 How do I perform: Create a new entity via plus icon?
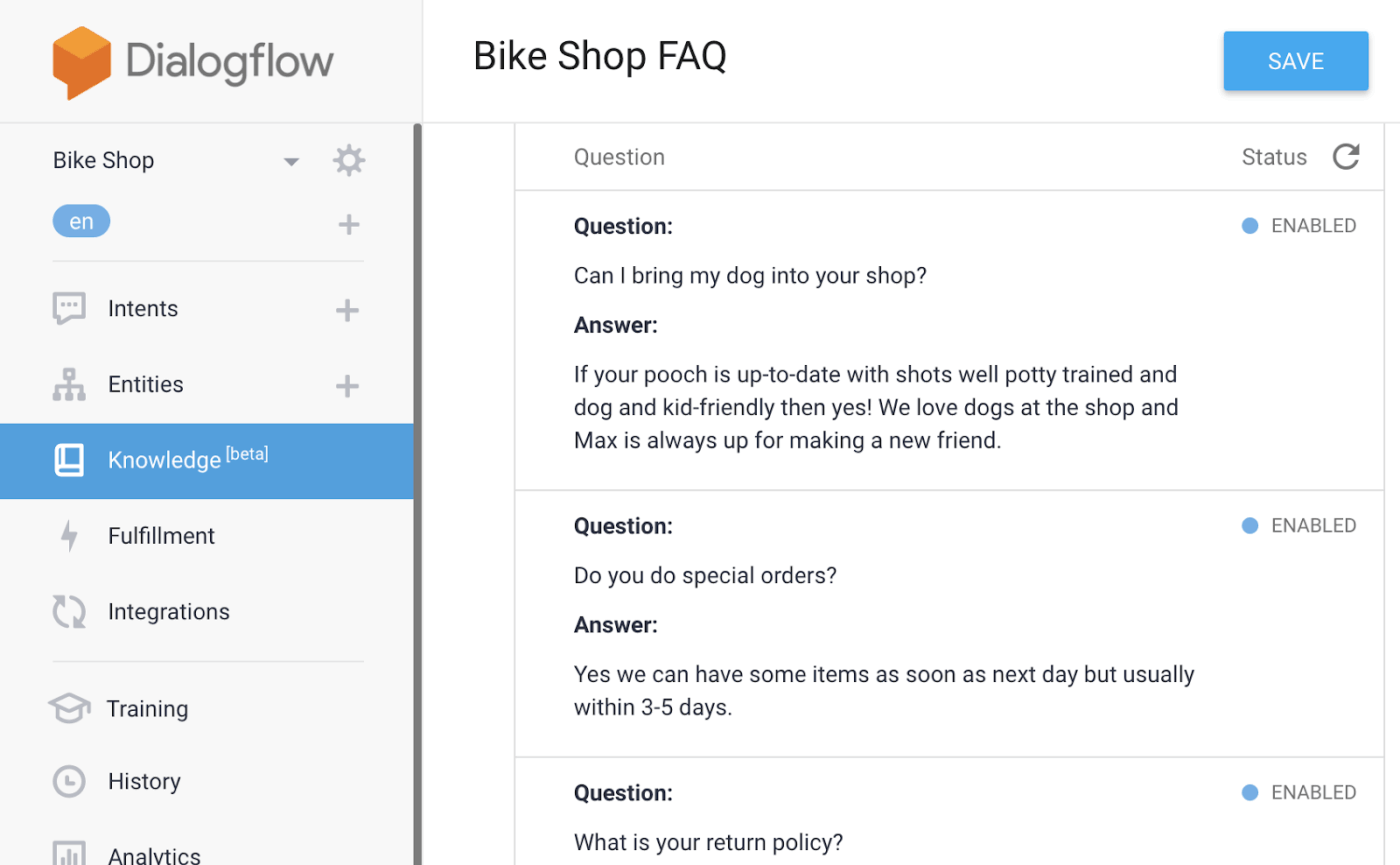(x=347, y=385)
